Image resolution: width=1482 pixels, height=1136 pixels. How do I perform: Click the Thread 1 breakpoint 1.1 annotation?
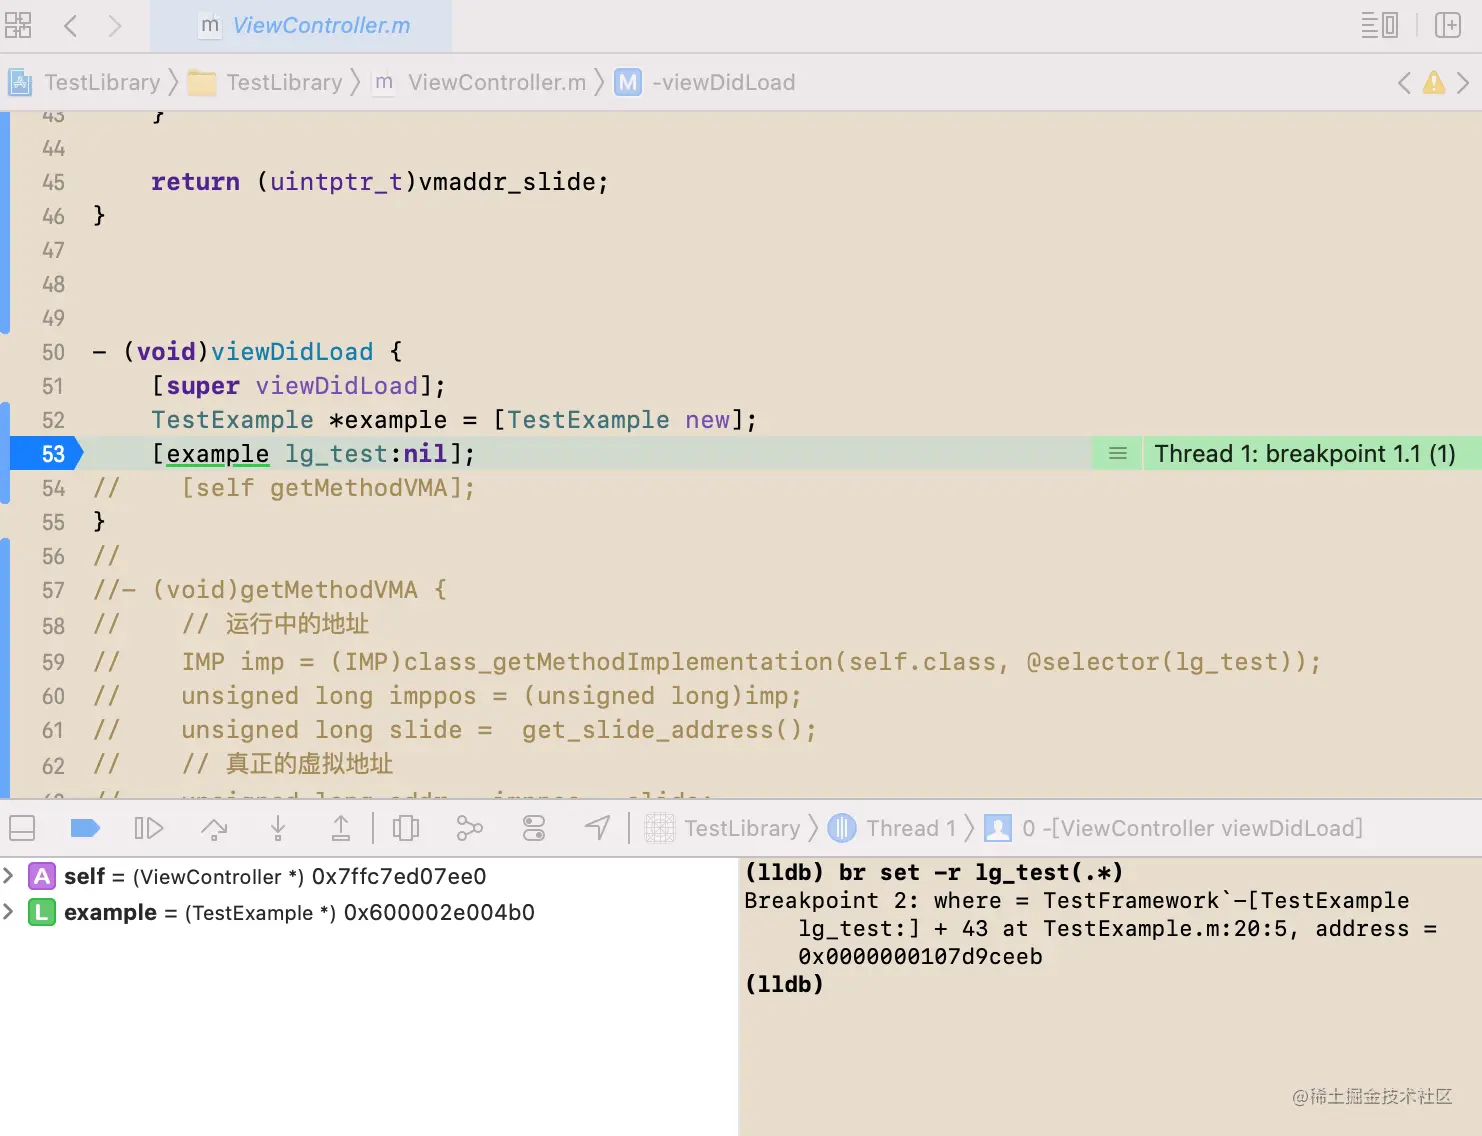click(x=1305, y=454)
